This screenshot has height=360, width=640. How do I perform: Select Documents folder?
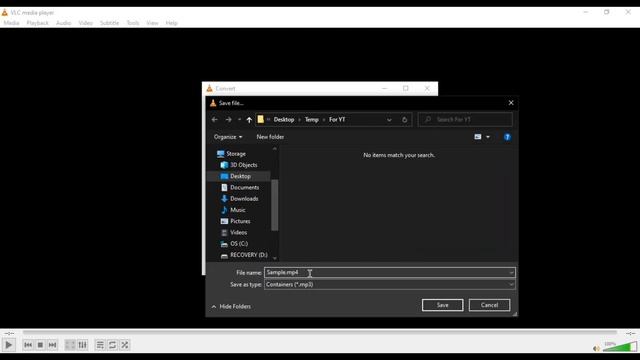(x=244, y=187)
